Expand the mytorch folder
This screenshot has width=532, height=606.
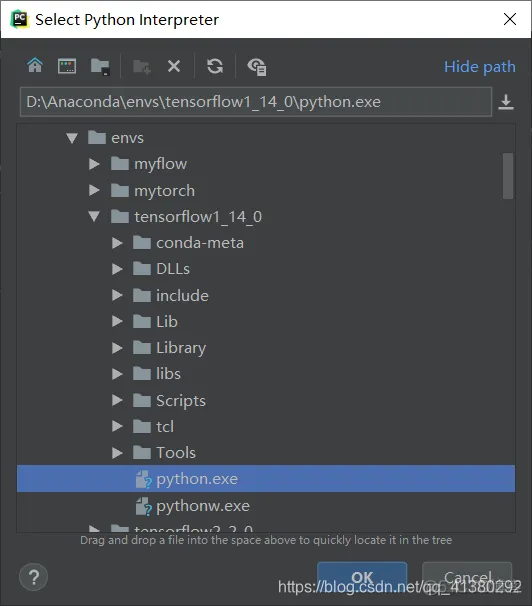tap(94, 190)
